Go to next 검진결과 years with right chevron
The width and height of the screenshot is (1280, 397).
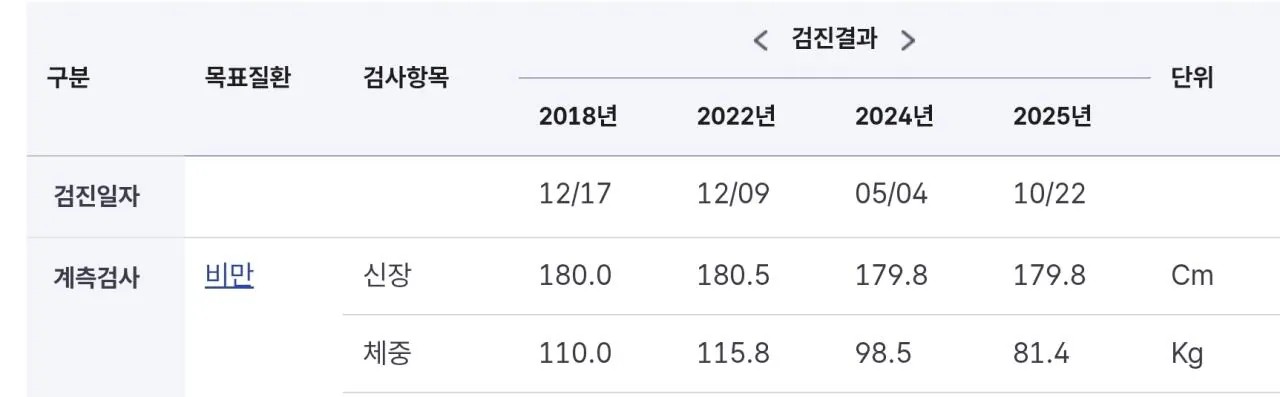coord(908,41)
